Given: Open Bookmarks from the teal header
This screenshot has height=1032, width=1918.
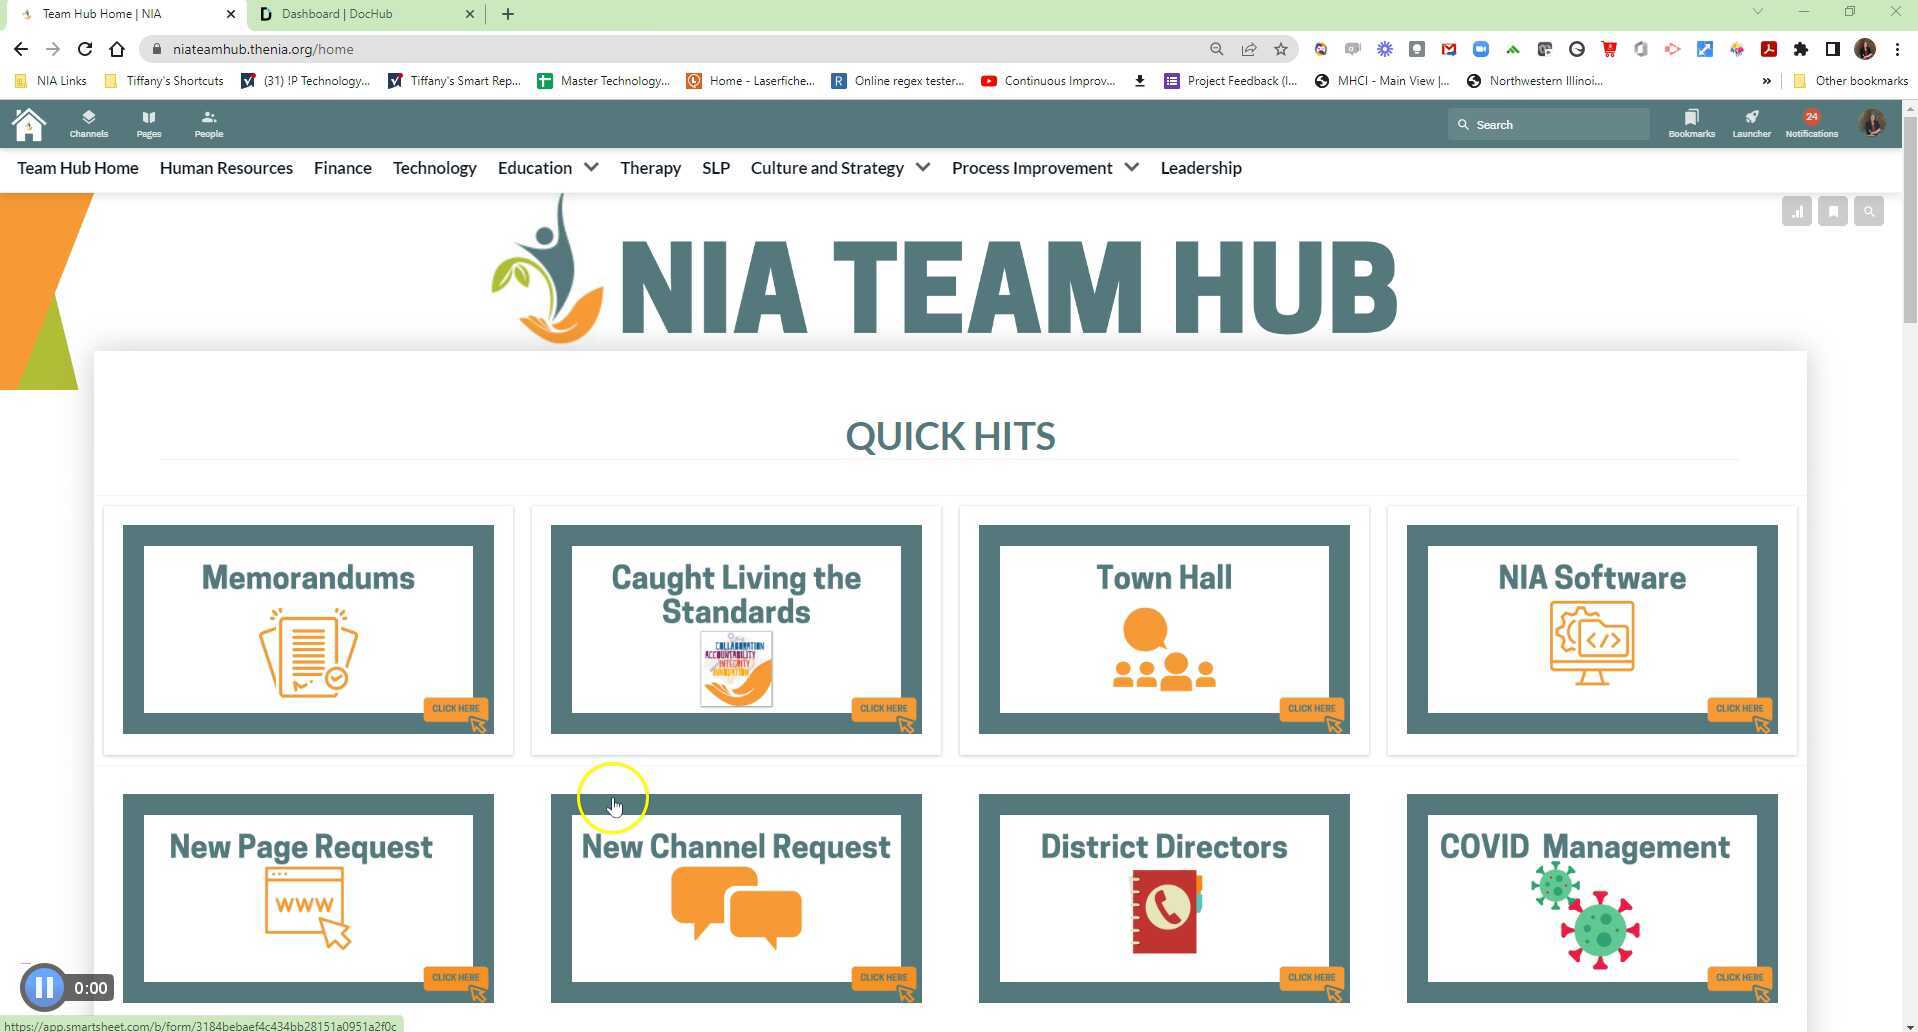Looking at the screenshot, I should tap(1690, 123).
